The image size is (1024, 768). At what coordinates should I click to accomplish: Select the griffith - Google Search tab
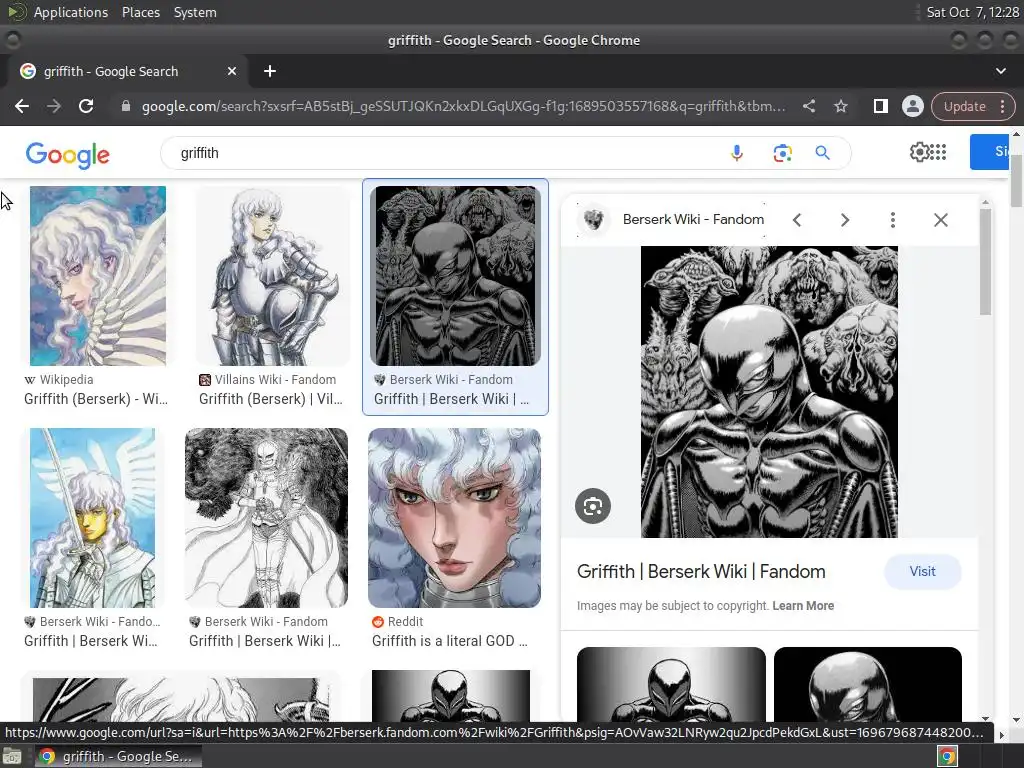click(x=128, y=71)
